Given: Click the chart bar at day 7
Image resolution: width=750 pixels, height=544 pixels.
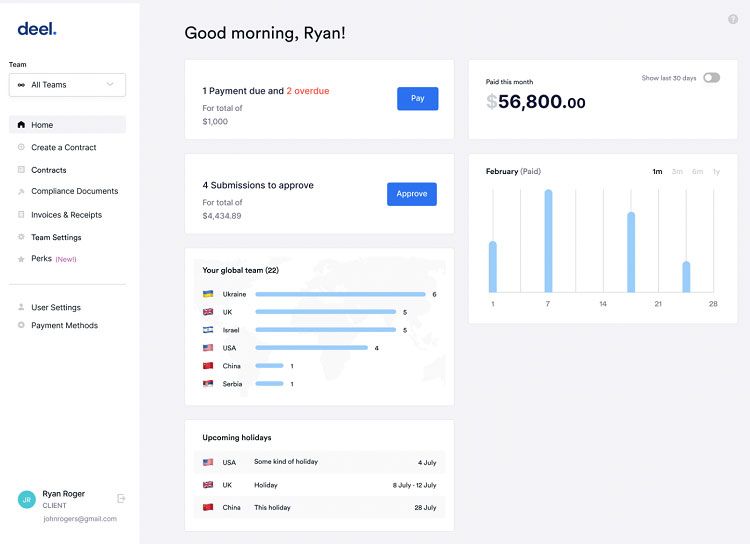Looking at the screenshot, I should pyautogui.click(x=548, y=241).
